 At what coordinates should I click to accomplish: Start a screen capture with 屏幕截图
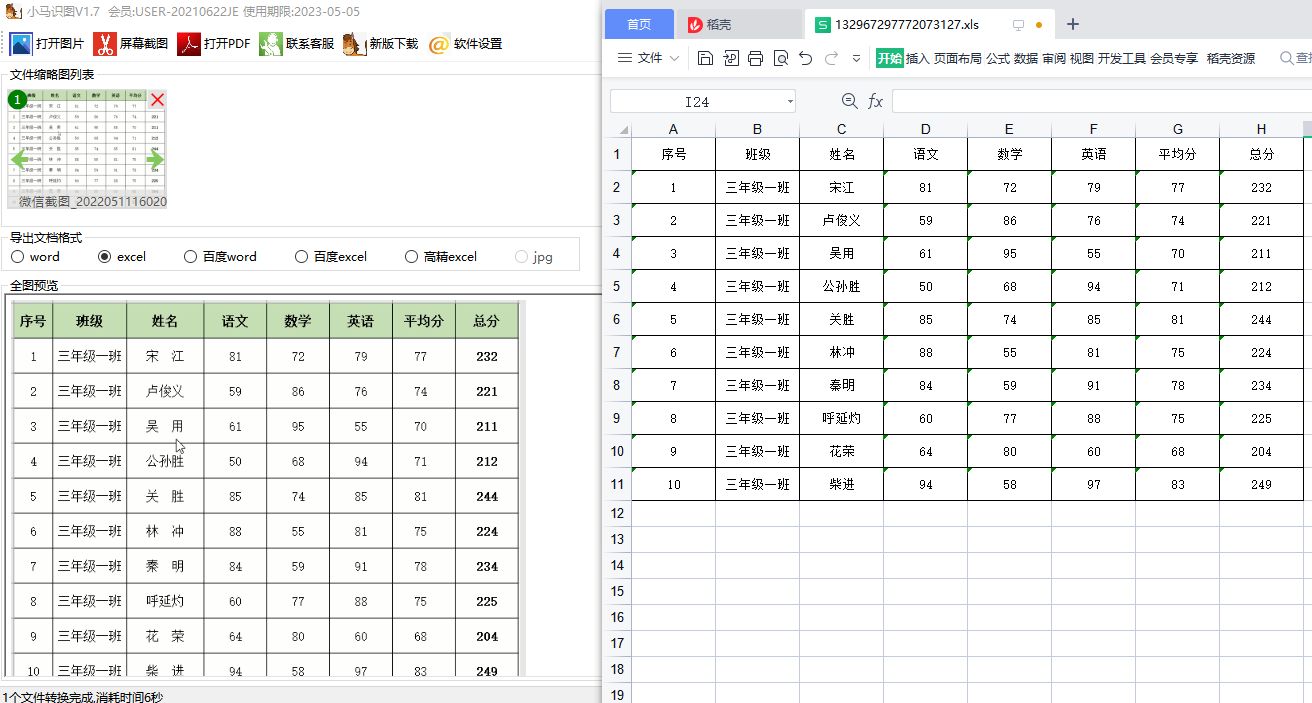tap(131, 44)
